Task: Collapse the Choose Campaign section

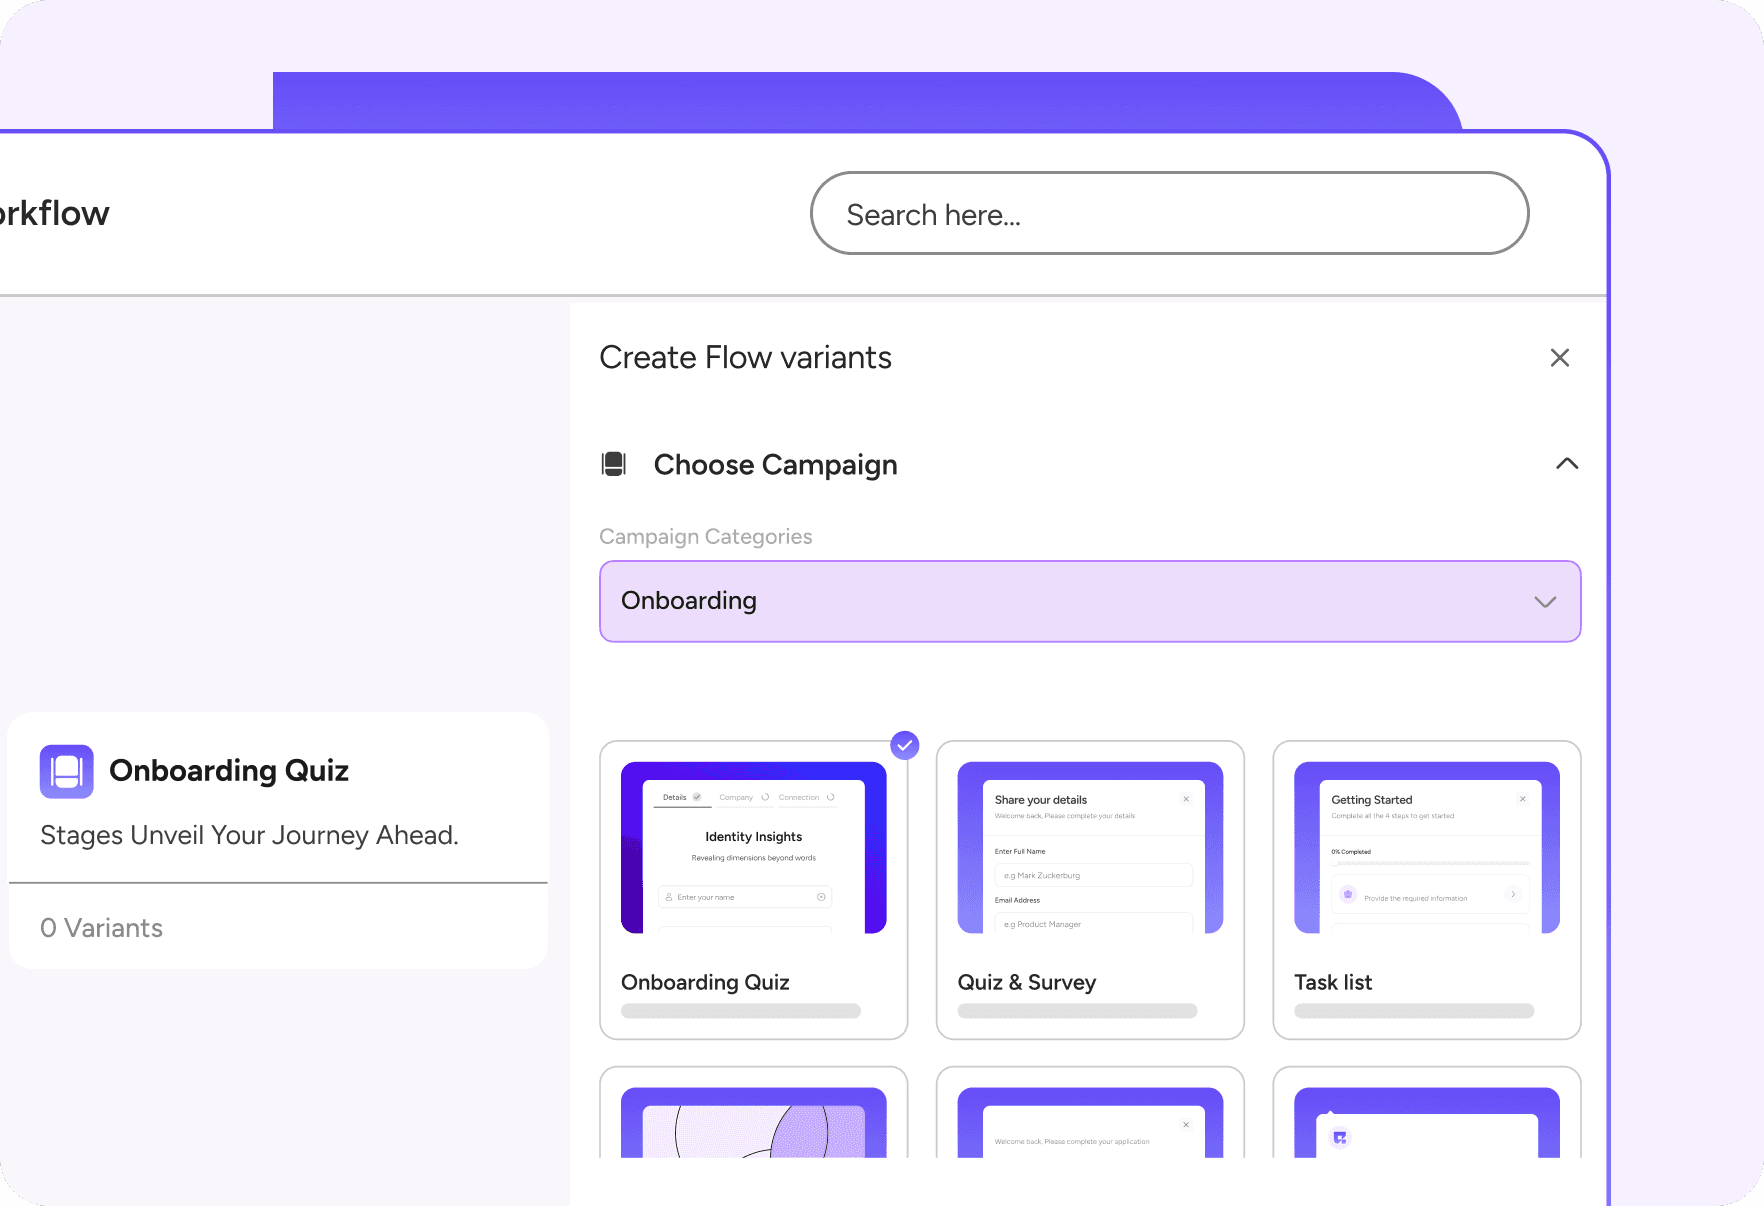Action: 1566,464
